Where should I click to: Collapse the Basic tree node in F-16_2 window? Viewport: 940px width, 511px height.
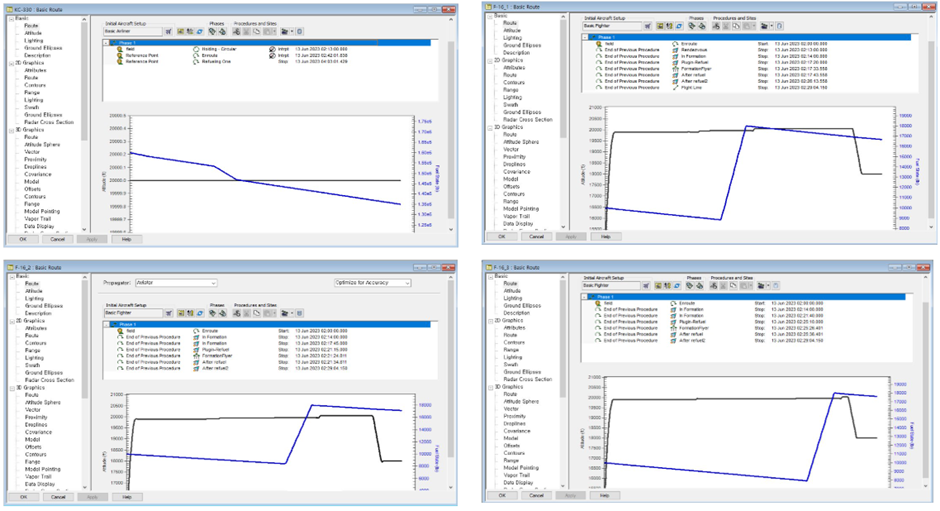(11, 276)
